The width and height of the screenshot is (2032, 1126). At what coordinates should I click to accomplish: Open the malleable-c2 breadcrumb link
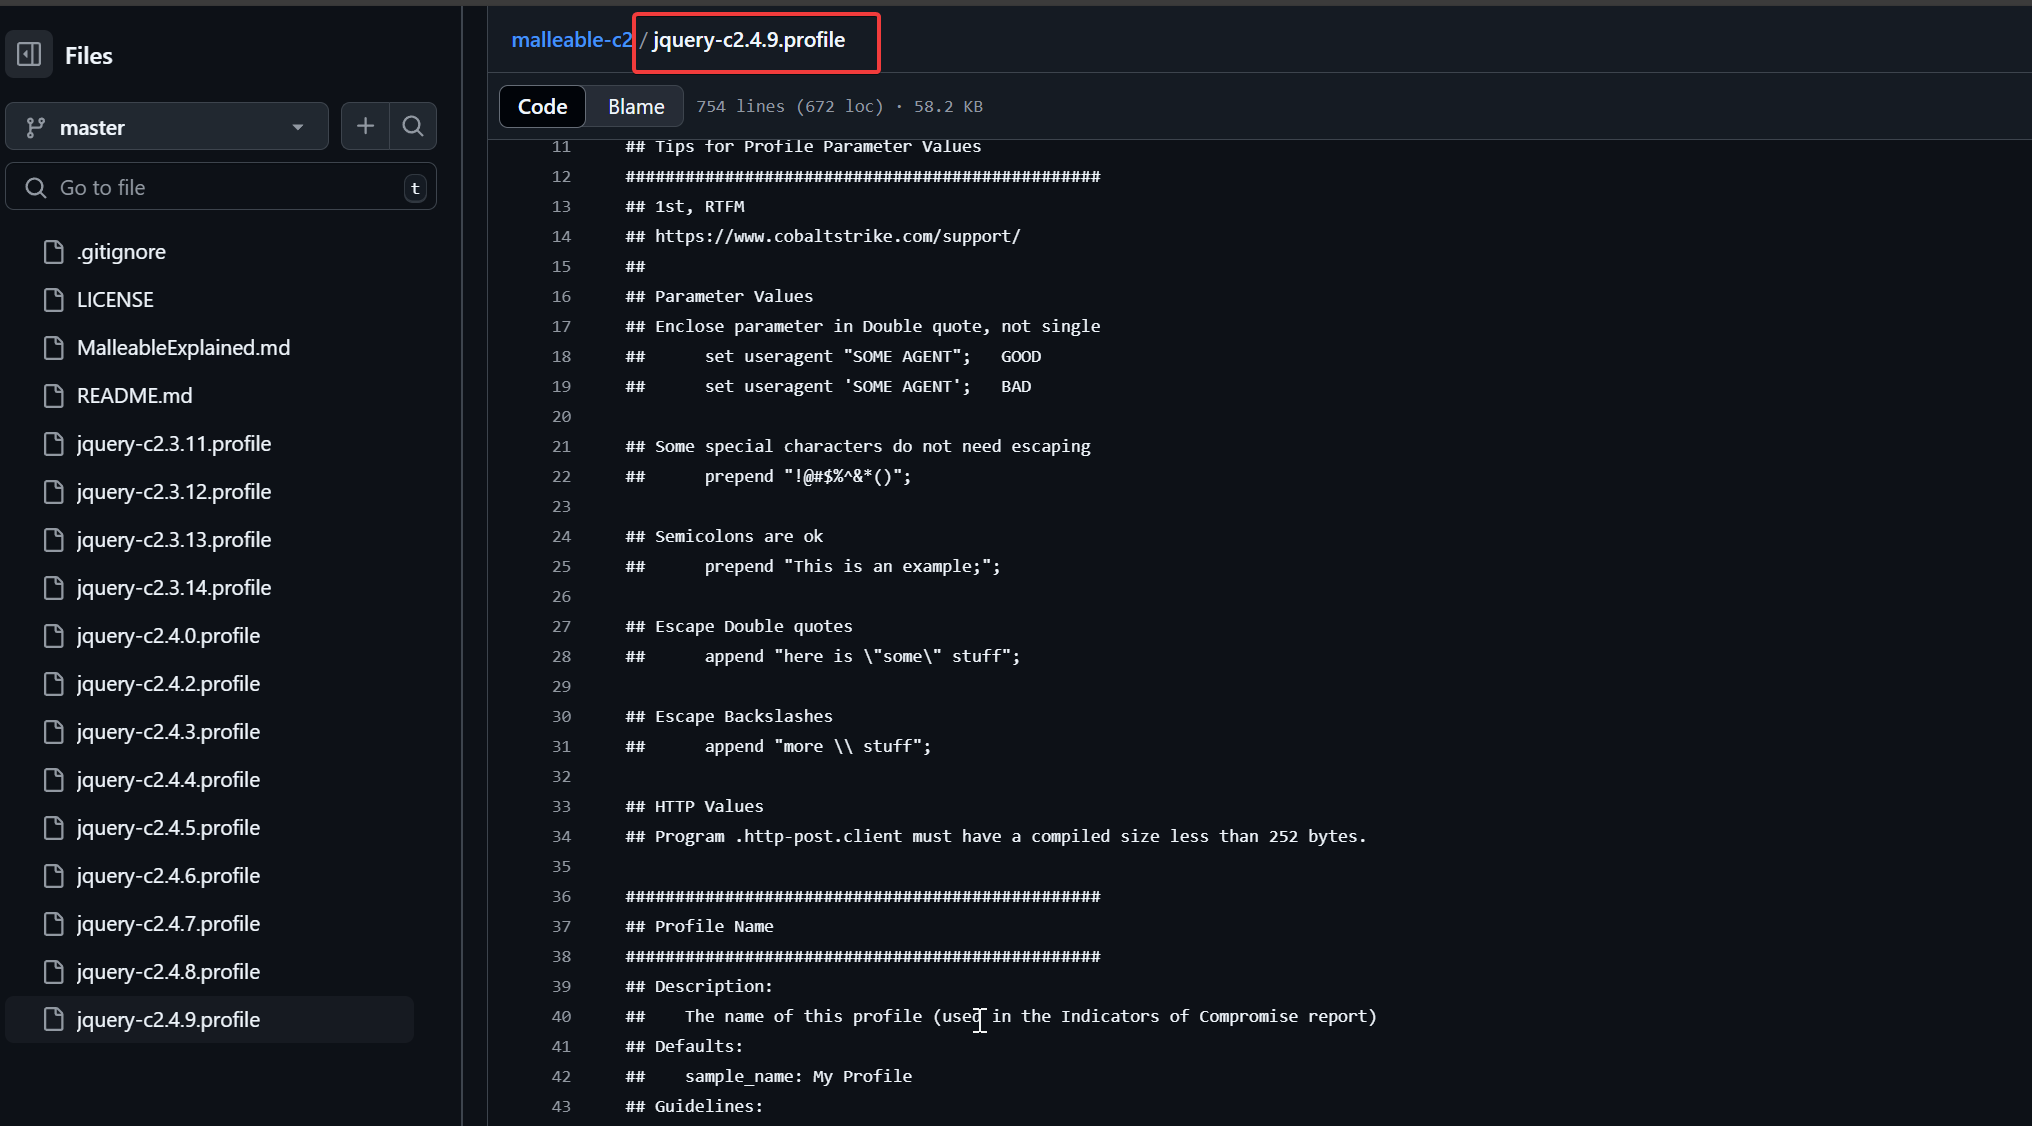(571, 40)
